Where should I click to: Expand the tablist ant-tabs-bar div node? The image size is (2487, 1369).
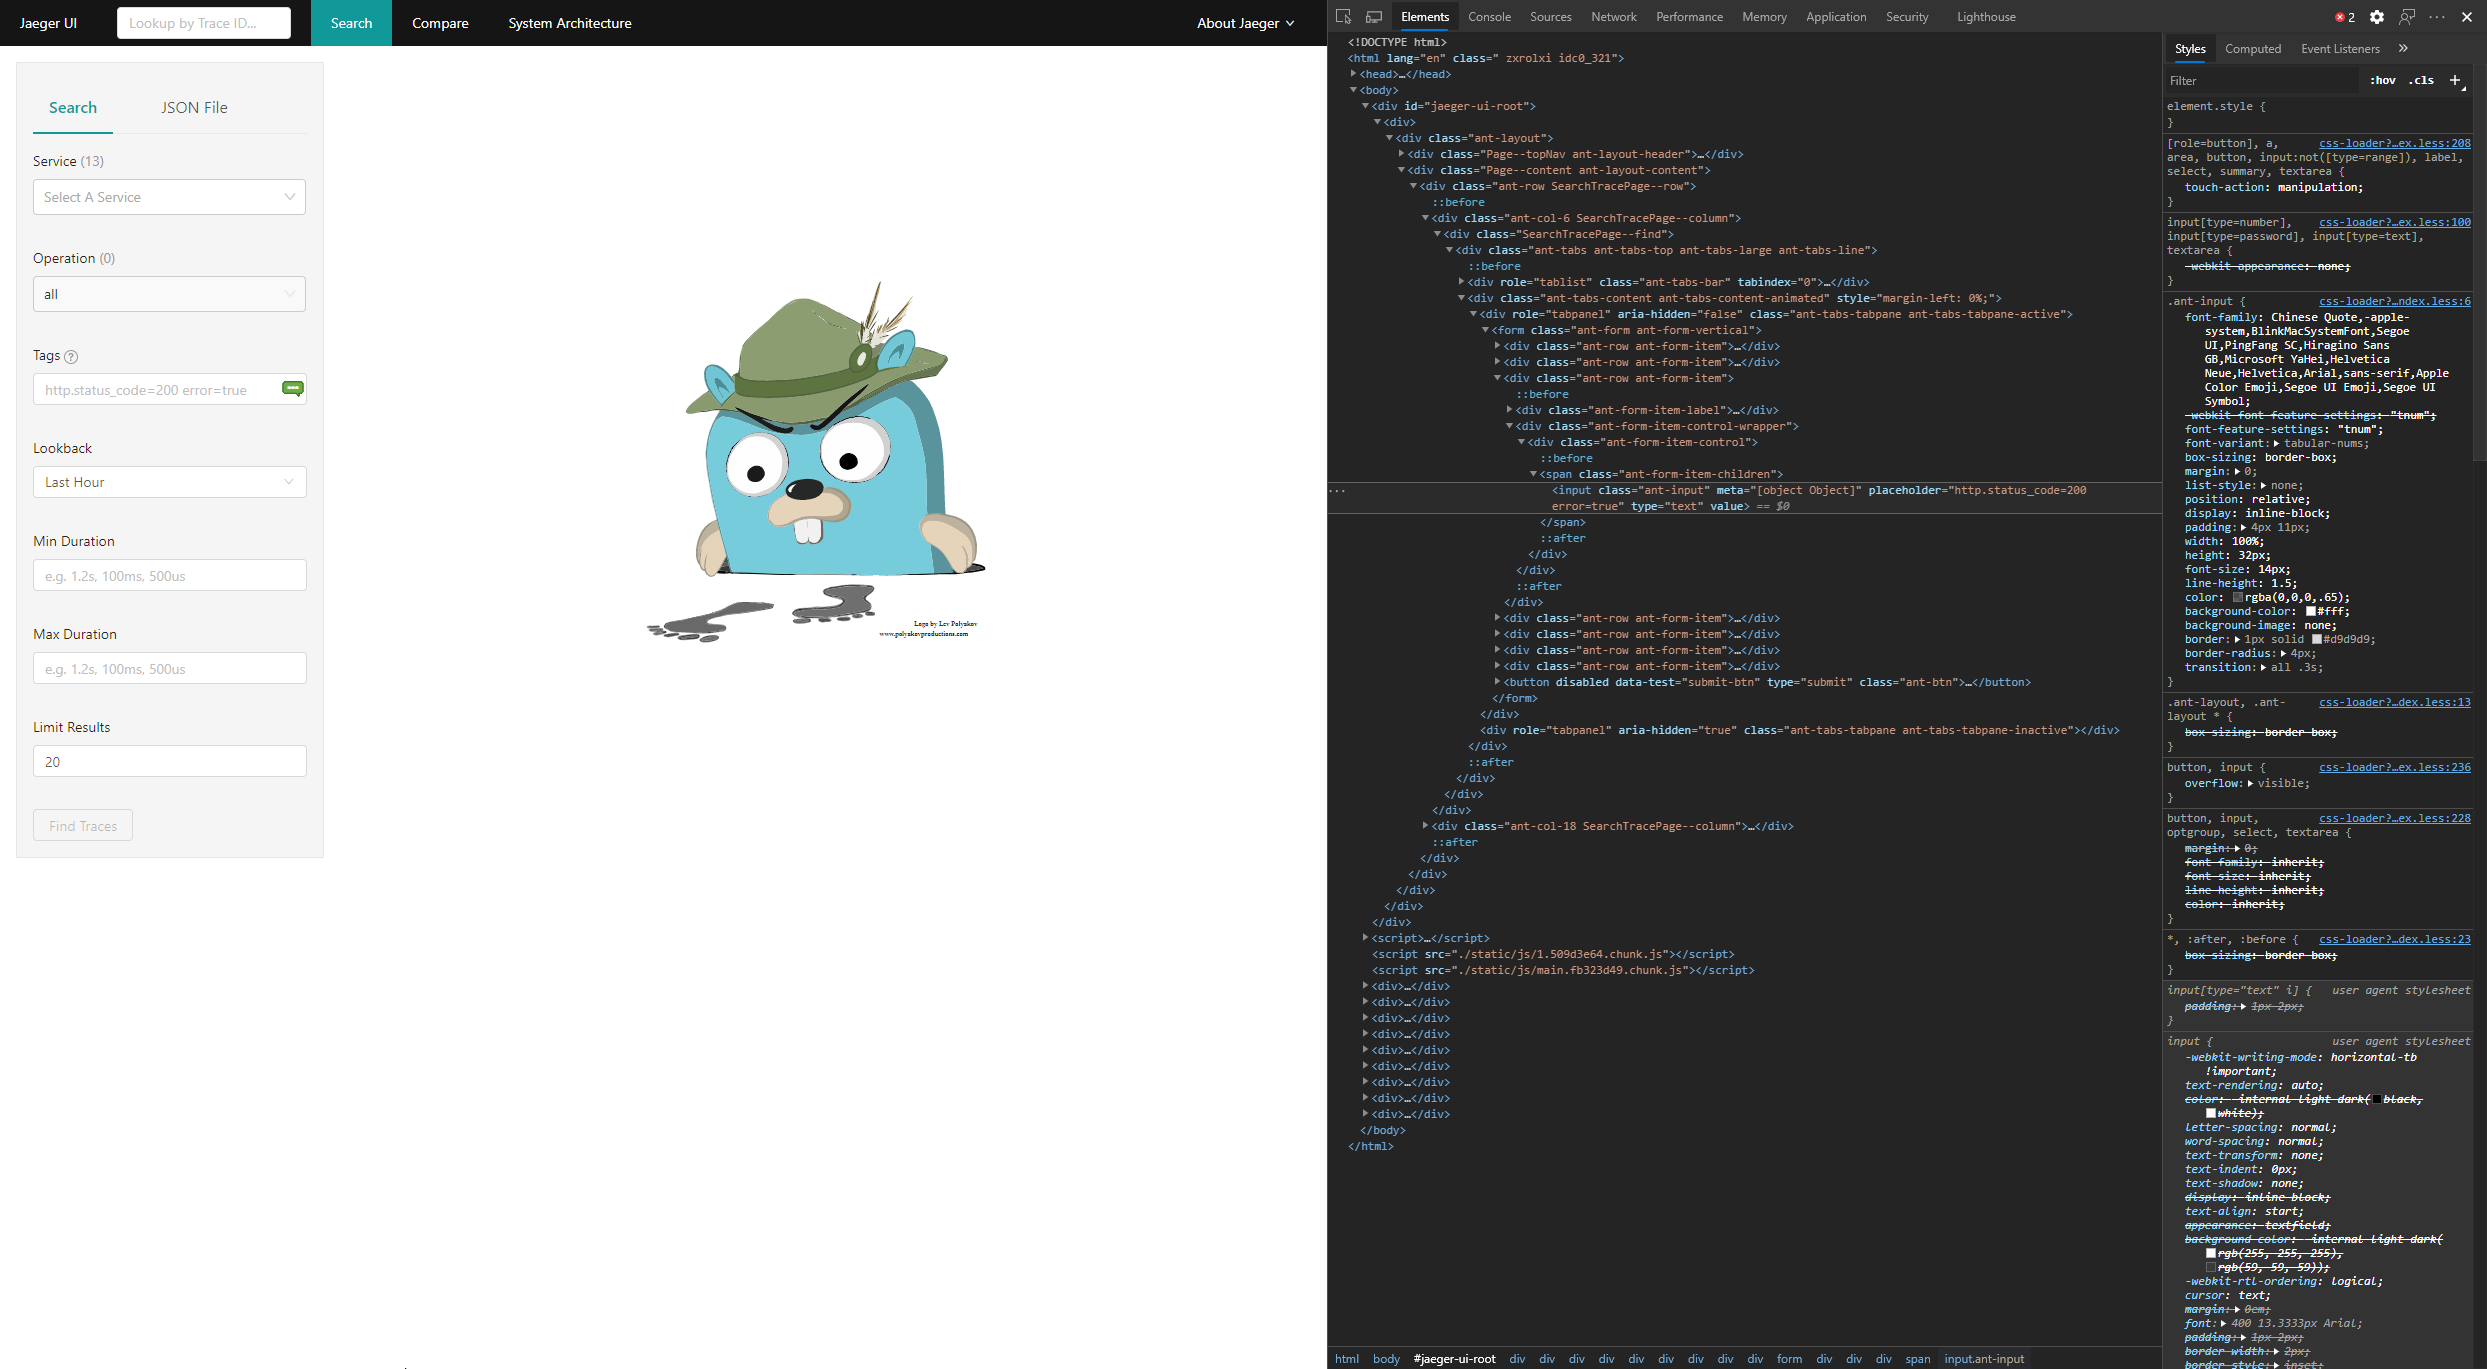[x=1461, y=282]
